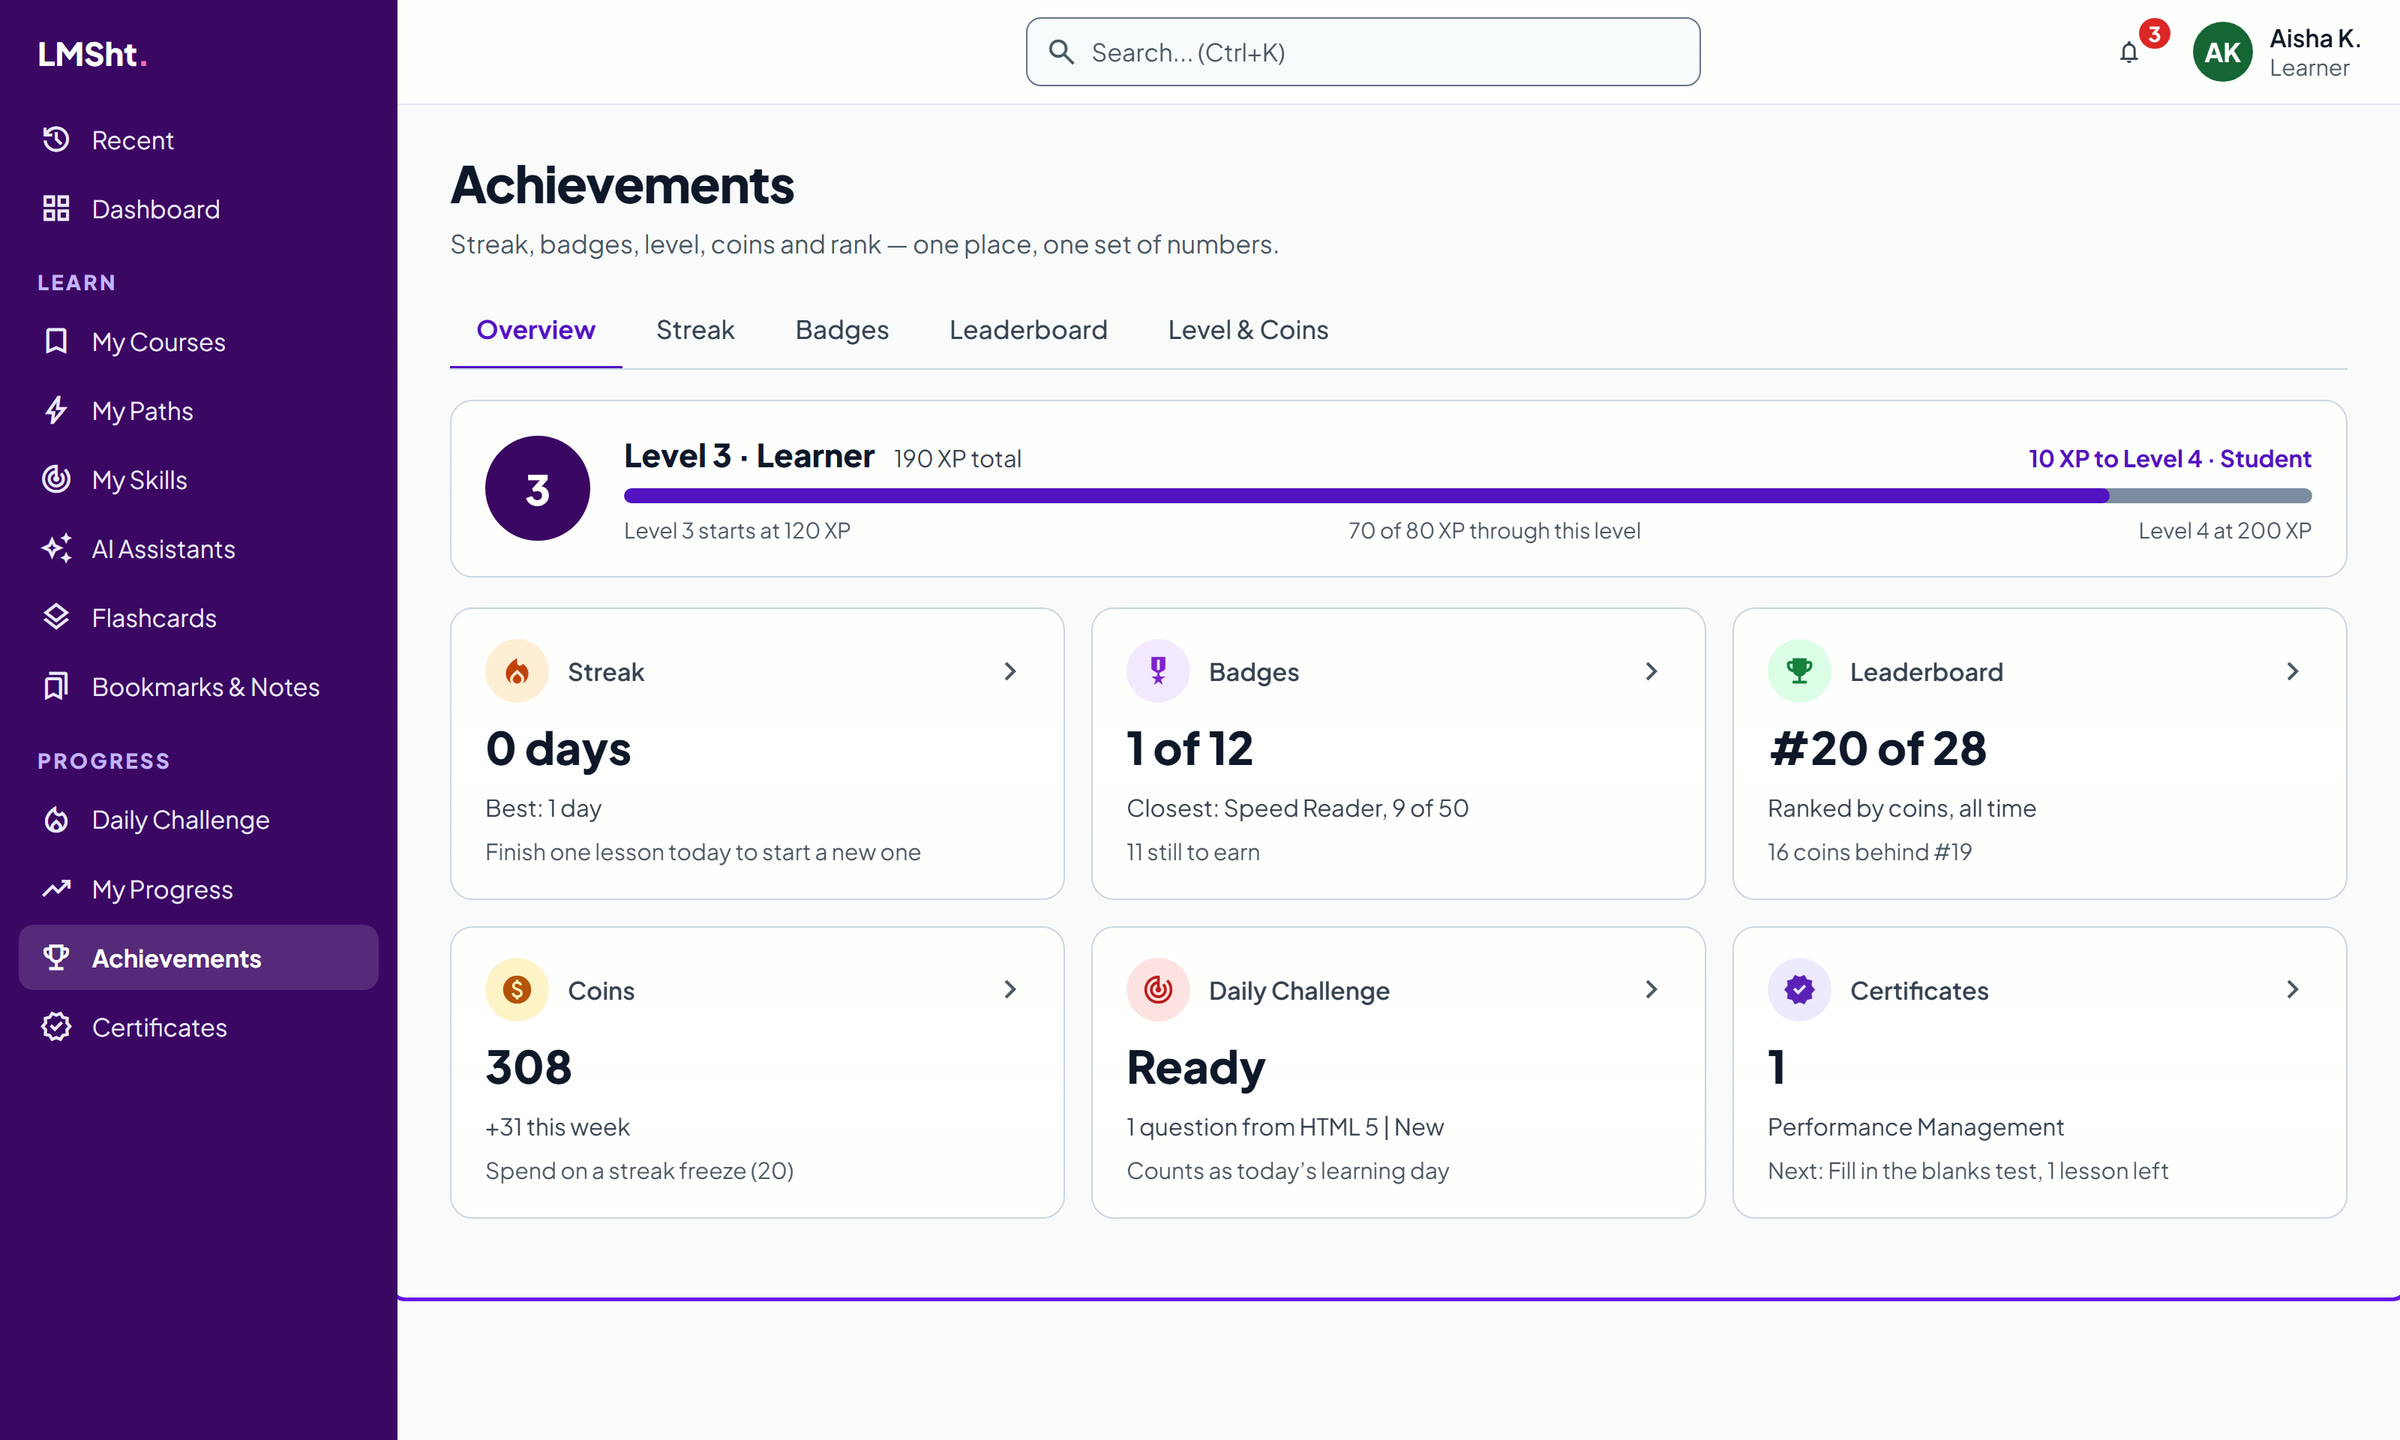Select the Overview tab
The height and width of the screenshot is (1440, 2400).
(x=536, y=330)
